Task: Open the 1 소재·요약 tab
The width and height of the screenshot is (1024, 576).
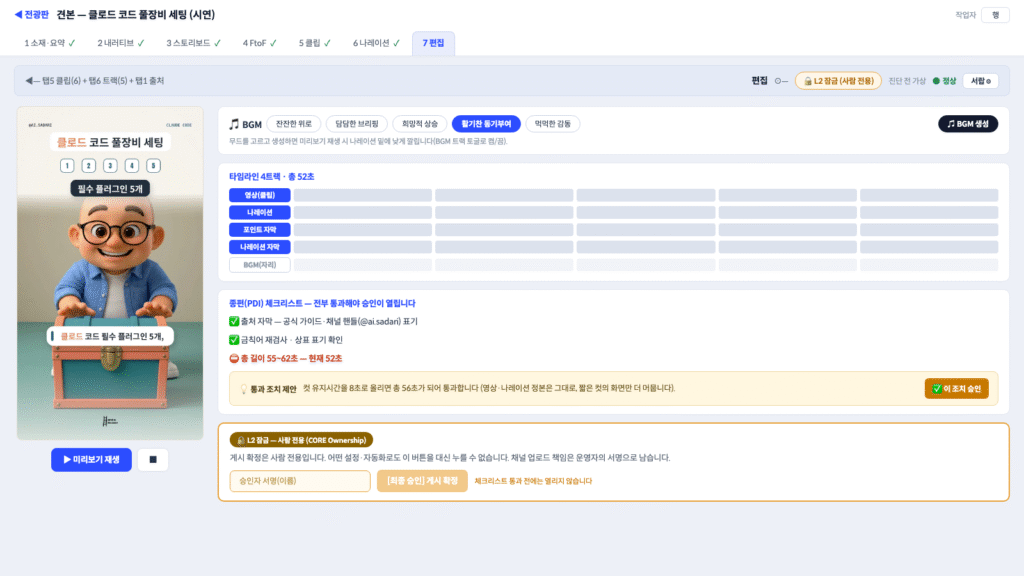Action: pos(50,43)
